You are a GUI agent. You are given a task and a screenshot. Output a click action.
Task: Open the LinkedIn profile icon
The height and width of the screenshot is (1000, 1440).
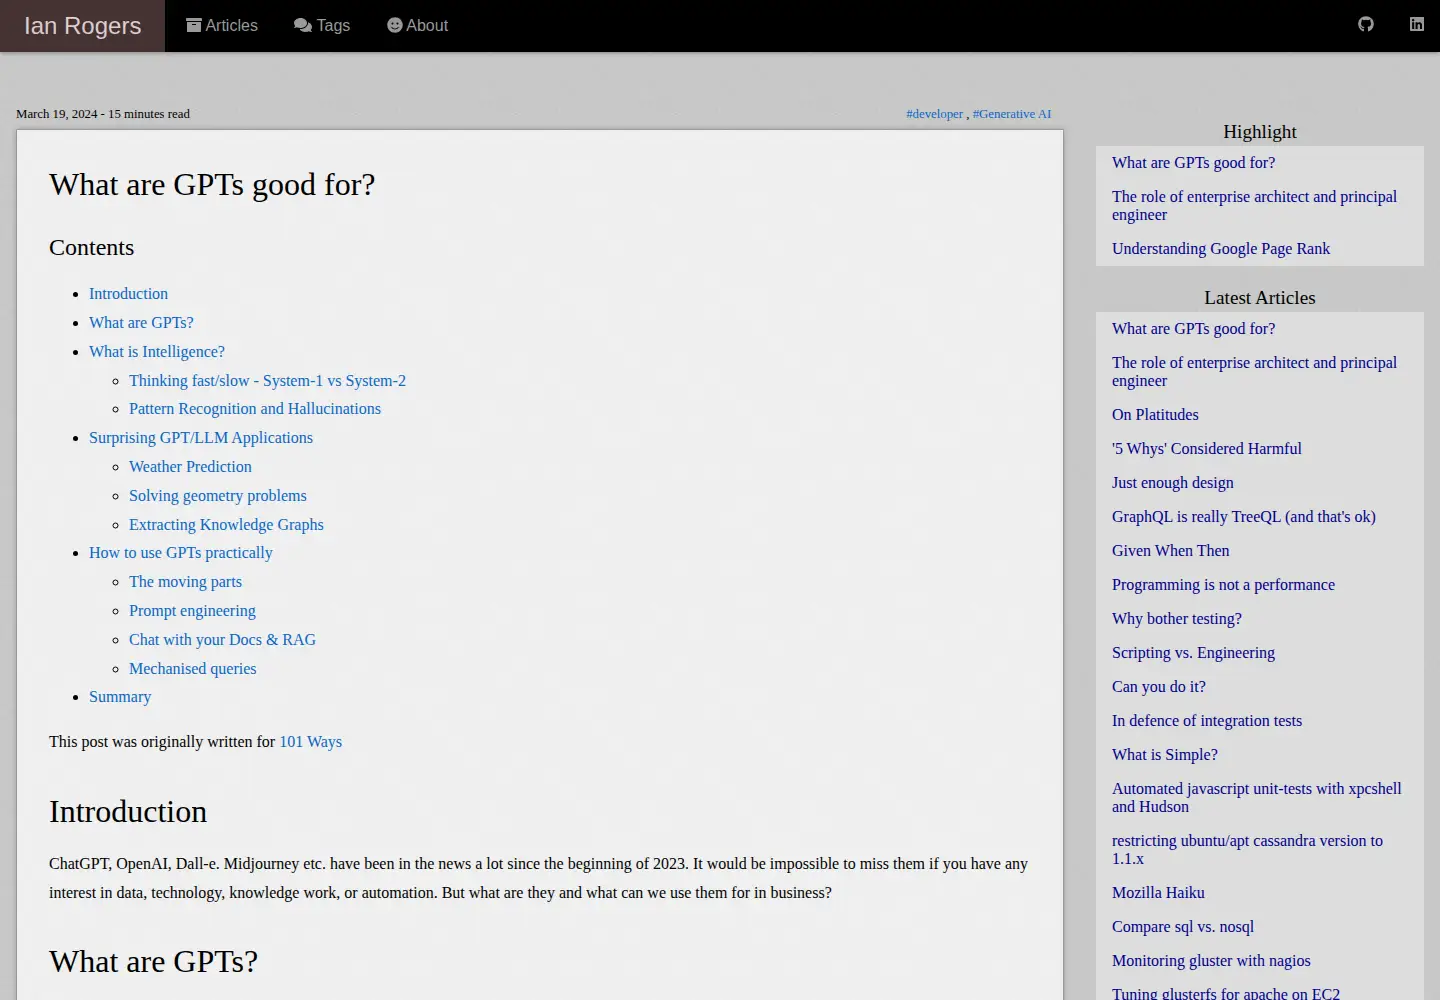pos(1417,24)
